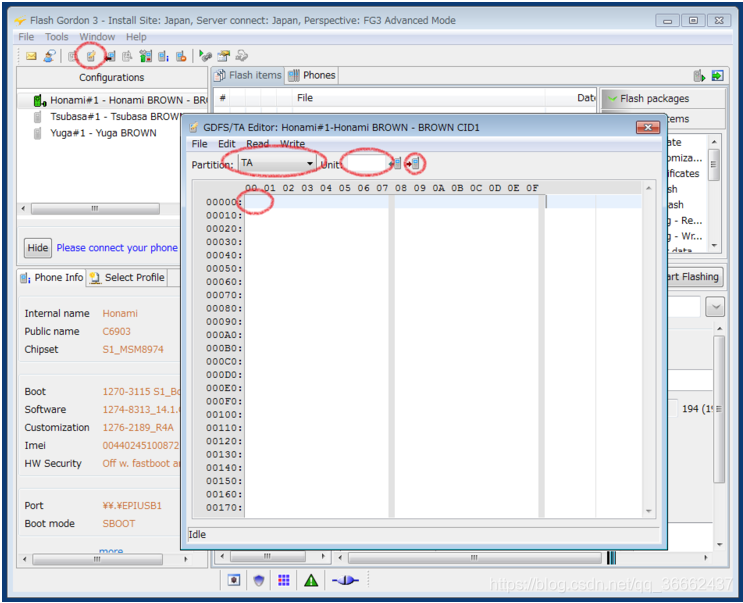Switch to the Flash items tab
This screenshot has width=743, height=603.
(248, 75)
